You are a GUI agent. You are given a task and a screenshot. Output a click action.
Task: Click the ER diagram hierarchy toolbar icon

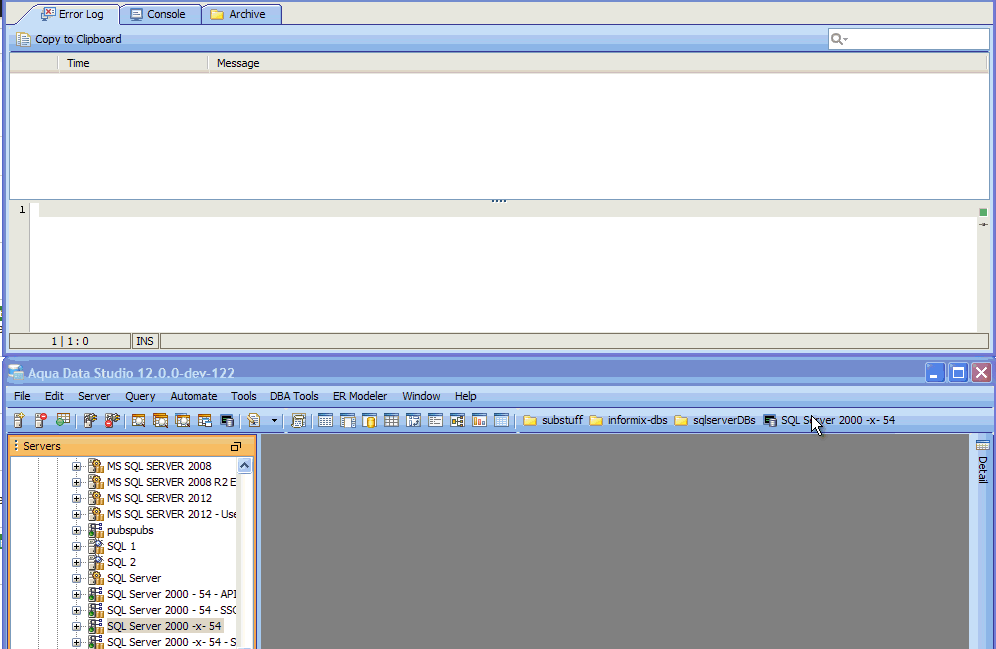click(x=457, y=420)
